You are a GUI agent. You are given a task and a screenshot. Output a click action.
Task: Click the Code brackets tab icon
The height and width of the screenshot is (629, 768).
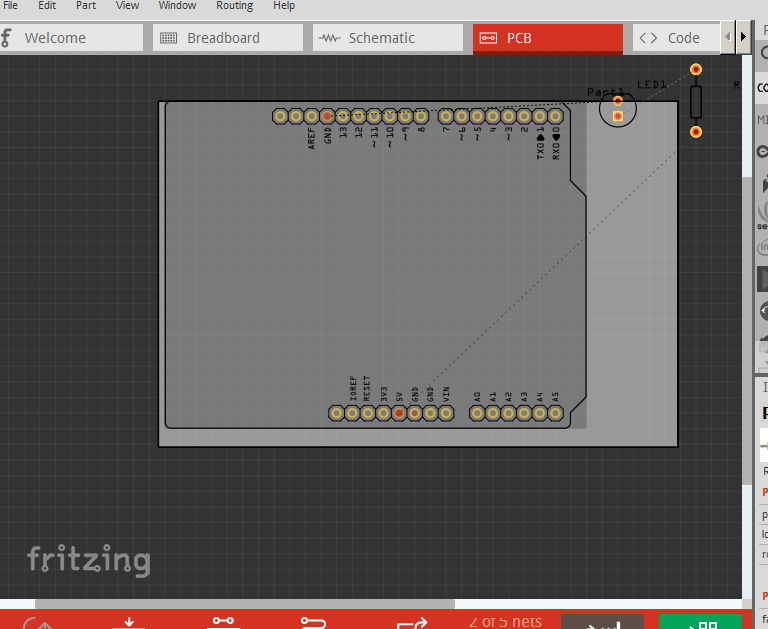[x=648, y=38]
